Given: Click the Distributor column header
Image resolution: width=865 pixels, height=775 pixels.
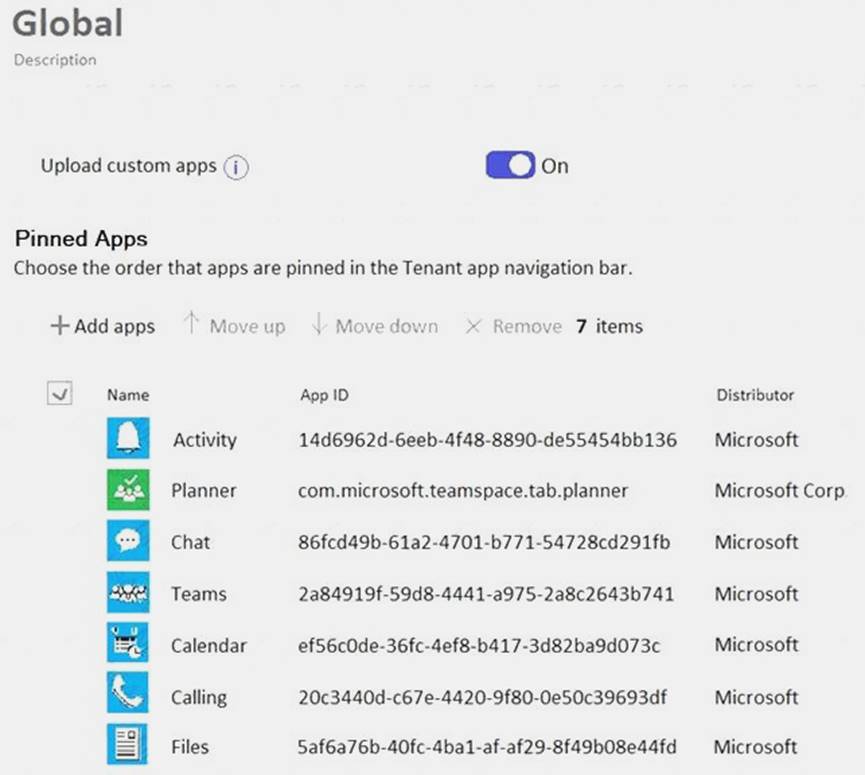Looking at the screenshot, I should (x=755, y=395).
